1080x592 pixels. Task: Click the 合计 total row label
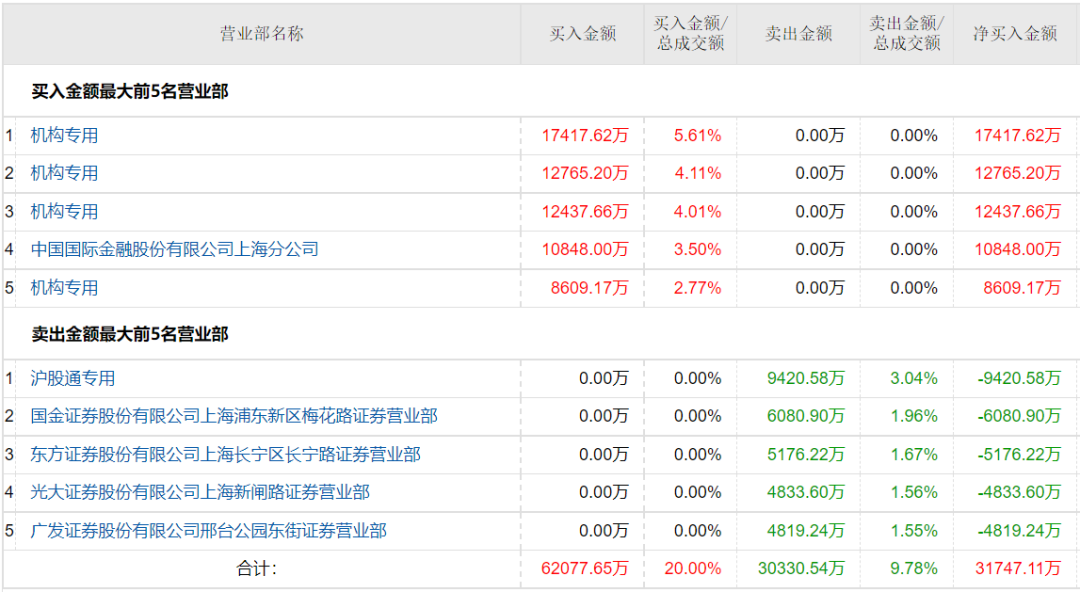[x=257, y=568]
